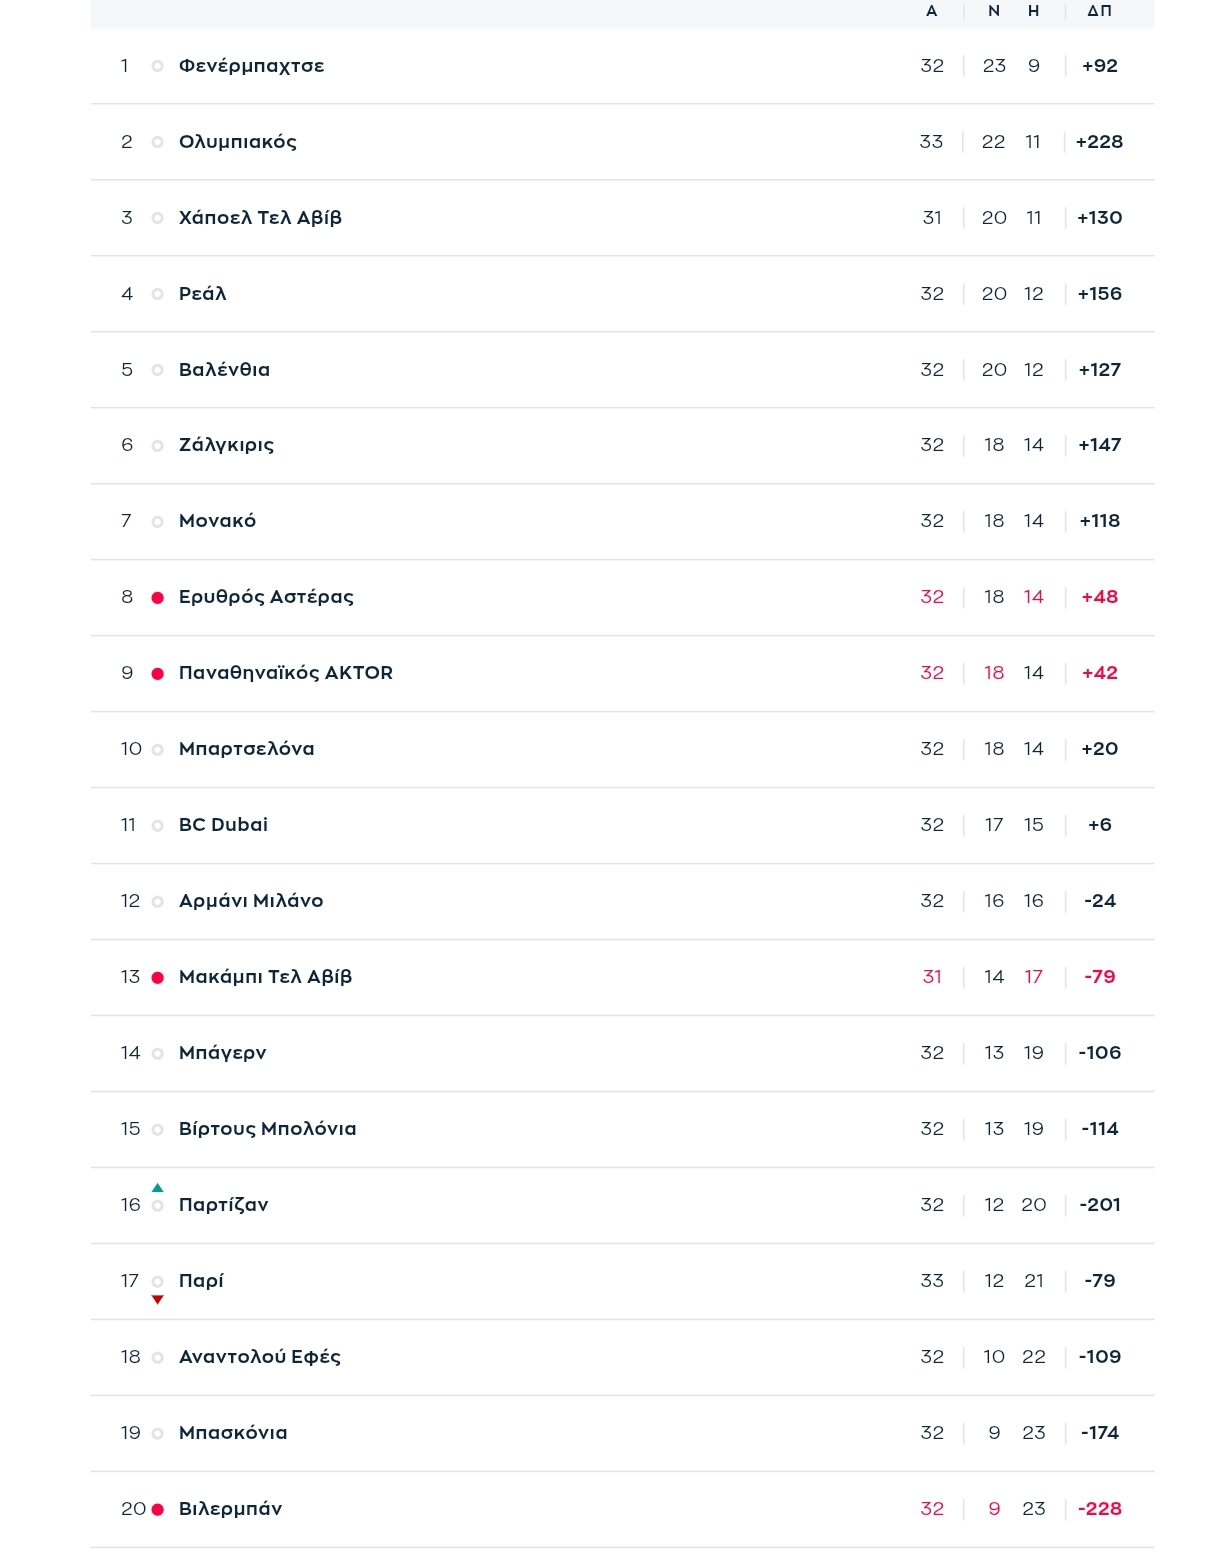Select the Ρεάλ team name

[x=202, y=294]
